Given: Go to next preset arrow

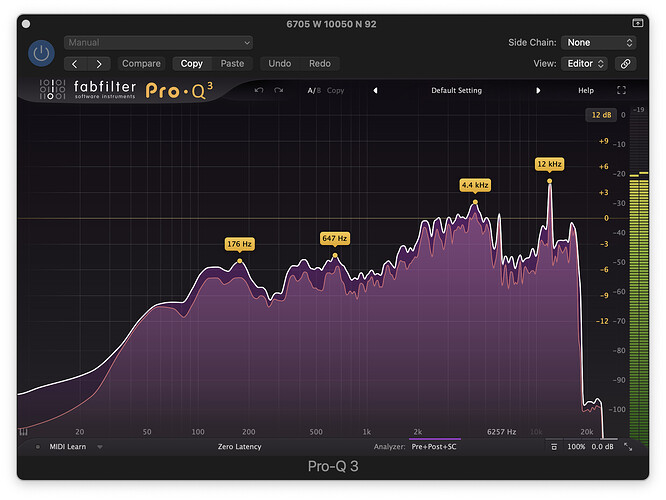Looking at the screenshot, I should point(538,90).
